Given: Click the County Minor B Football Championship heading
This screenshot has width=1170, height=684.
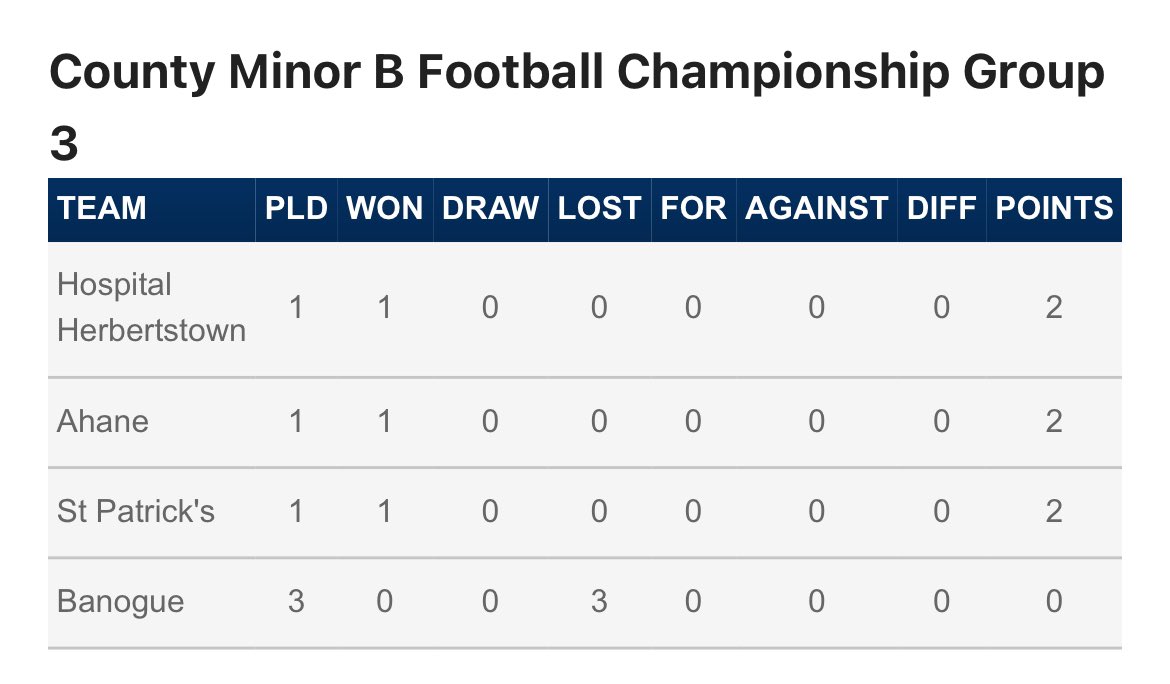Looking at the screenshot, I should tap(576, 106).
